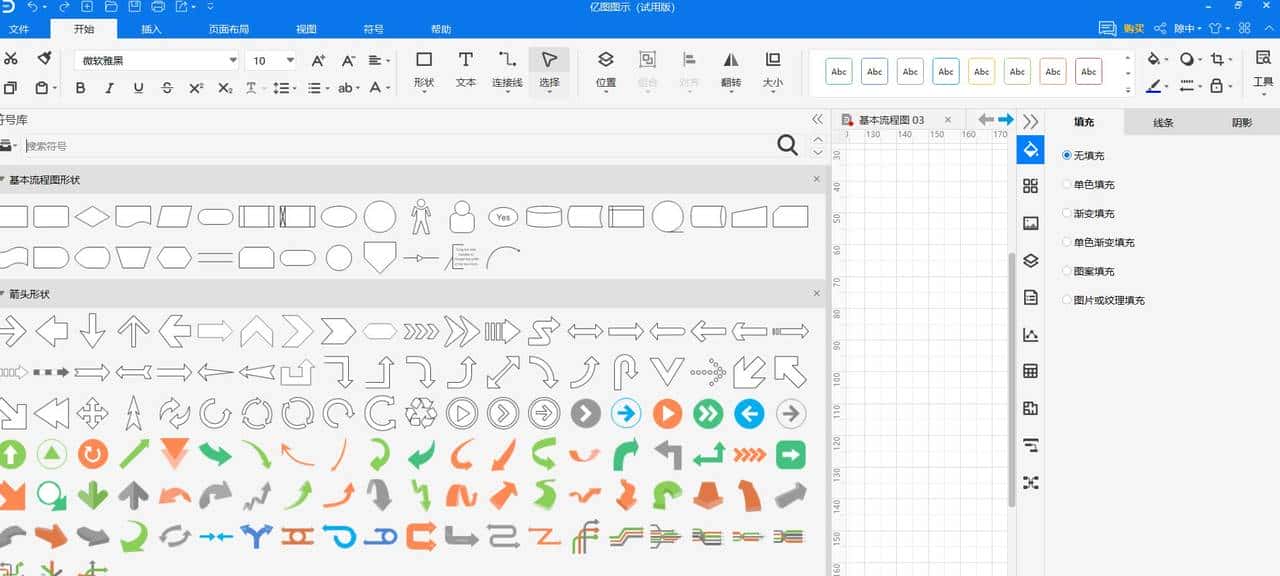Select the 连接线 connector tool
This screenshot has width=1280, height=576.
507,69
